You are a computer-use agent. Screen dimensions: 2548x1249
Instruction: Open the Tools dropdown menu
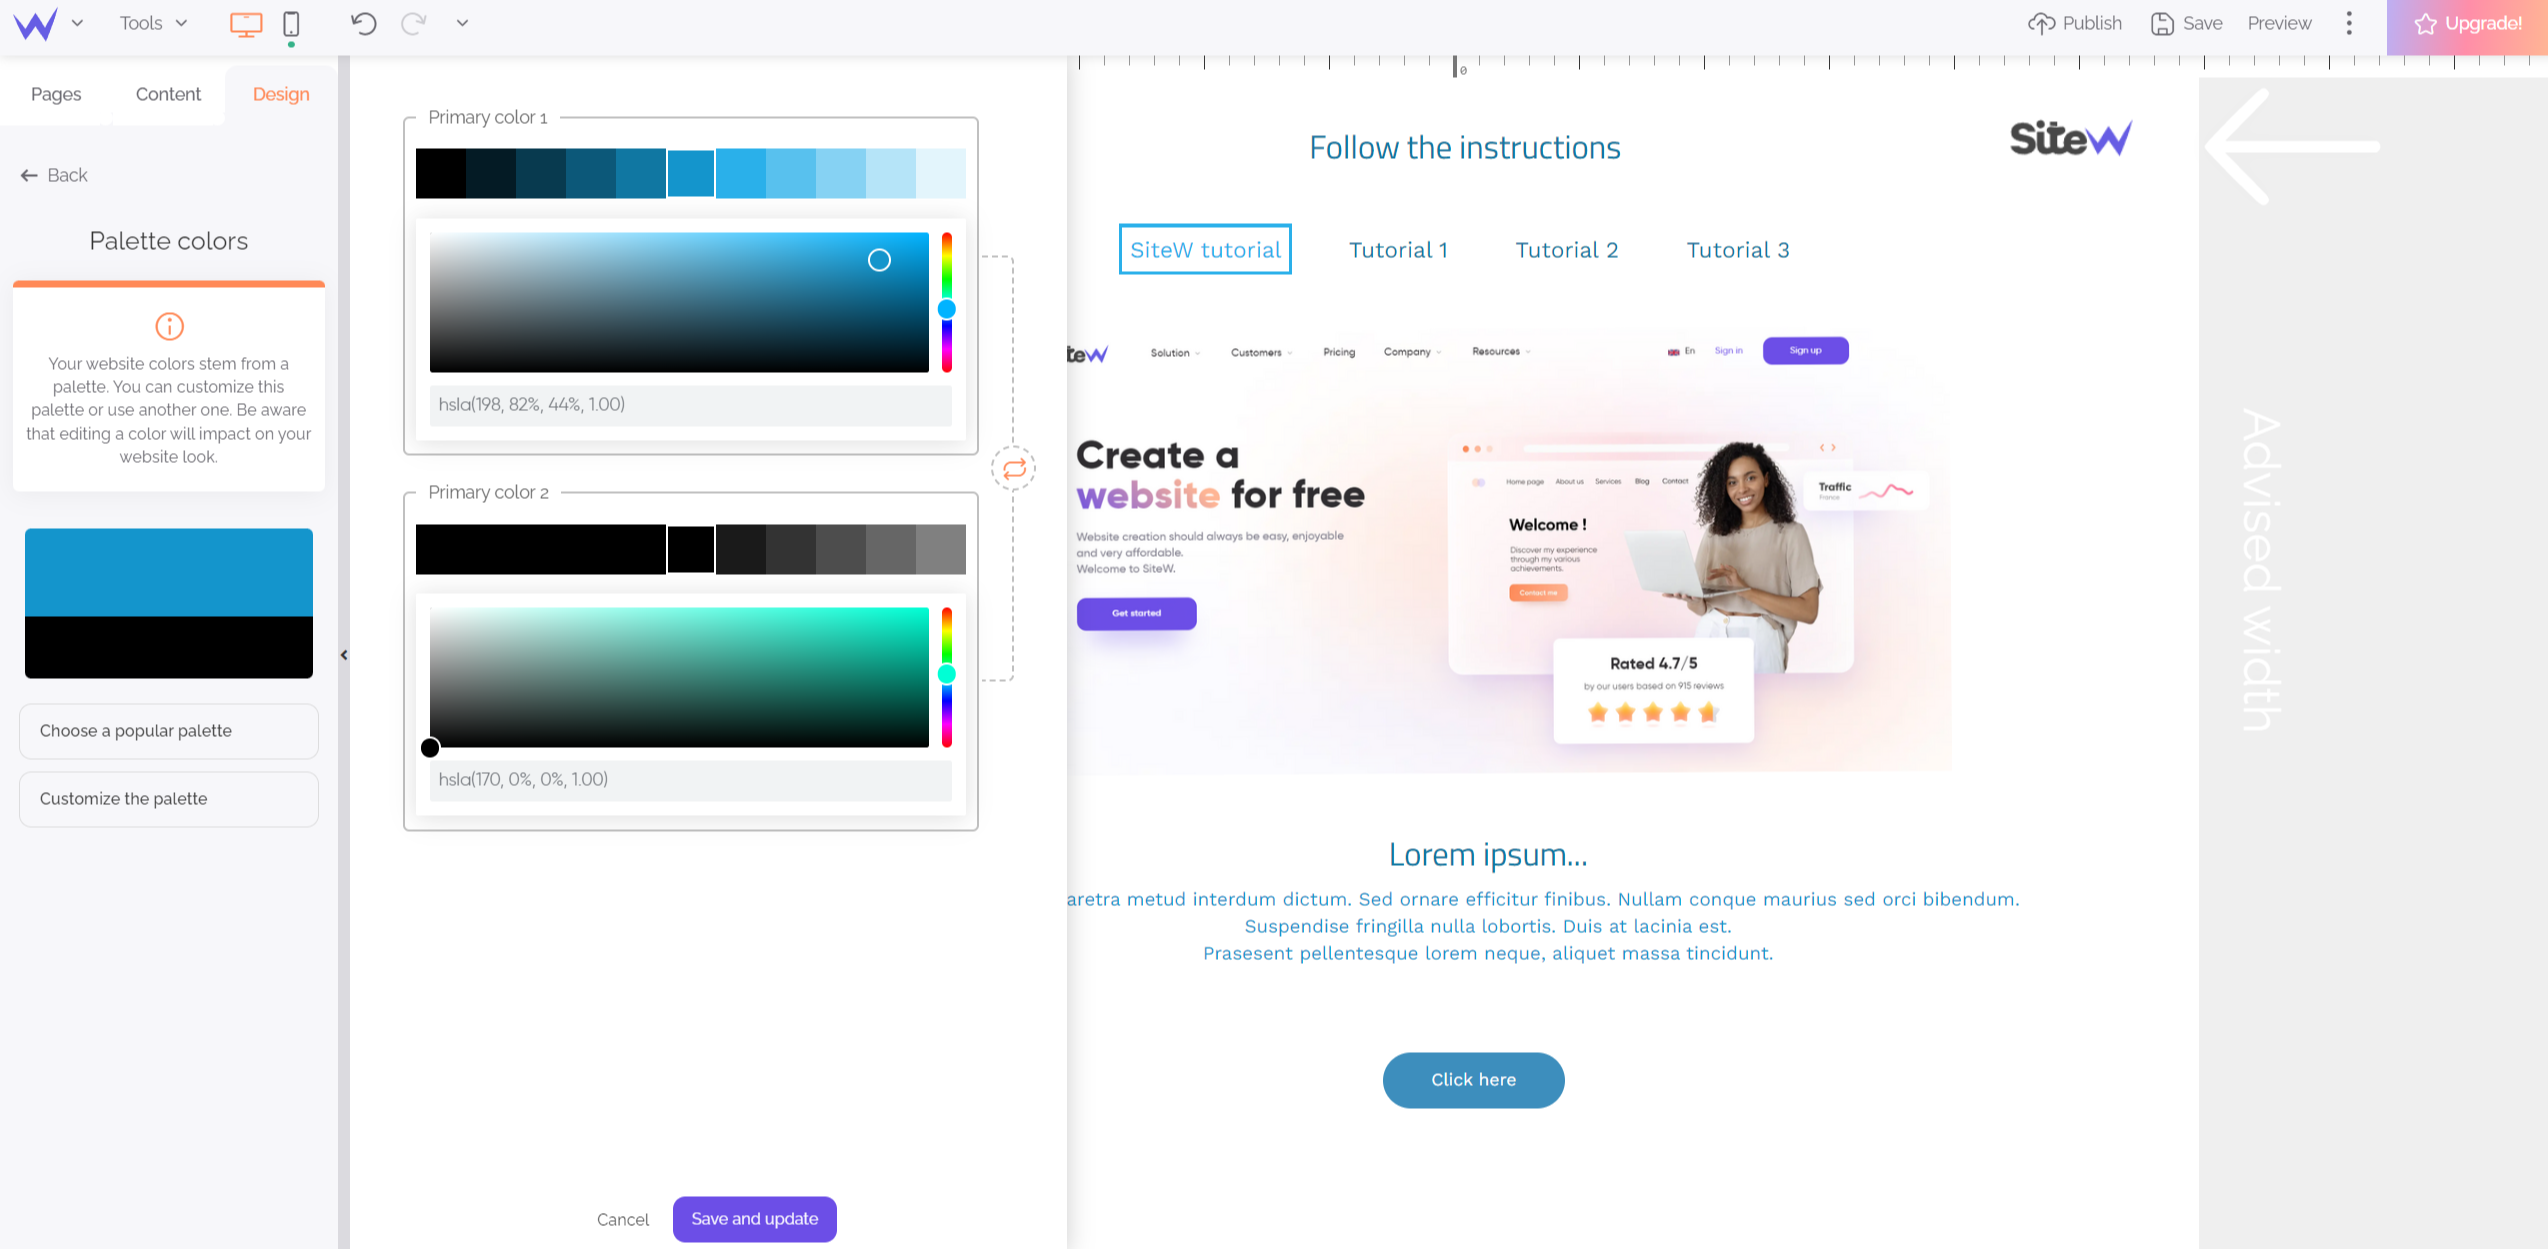[154, 21]
